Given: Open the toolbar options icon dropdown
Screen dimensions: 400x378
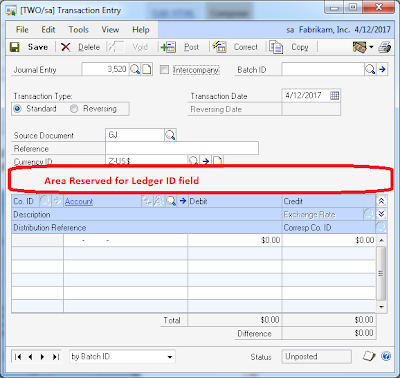Looking at the screenshot, I should point(363,47).
